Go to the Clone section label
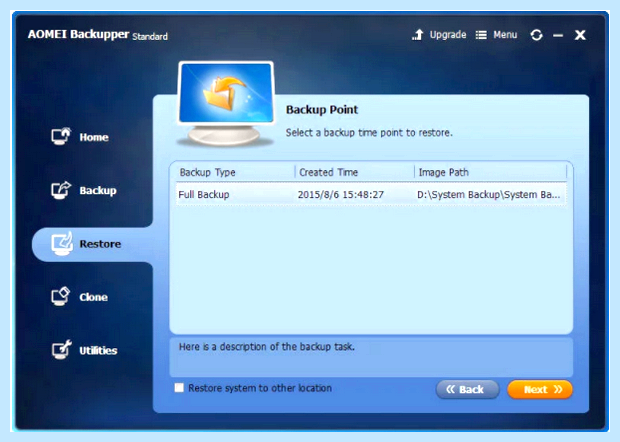Screen dimensions: 620x442 93,297
